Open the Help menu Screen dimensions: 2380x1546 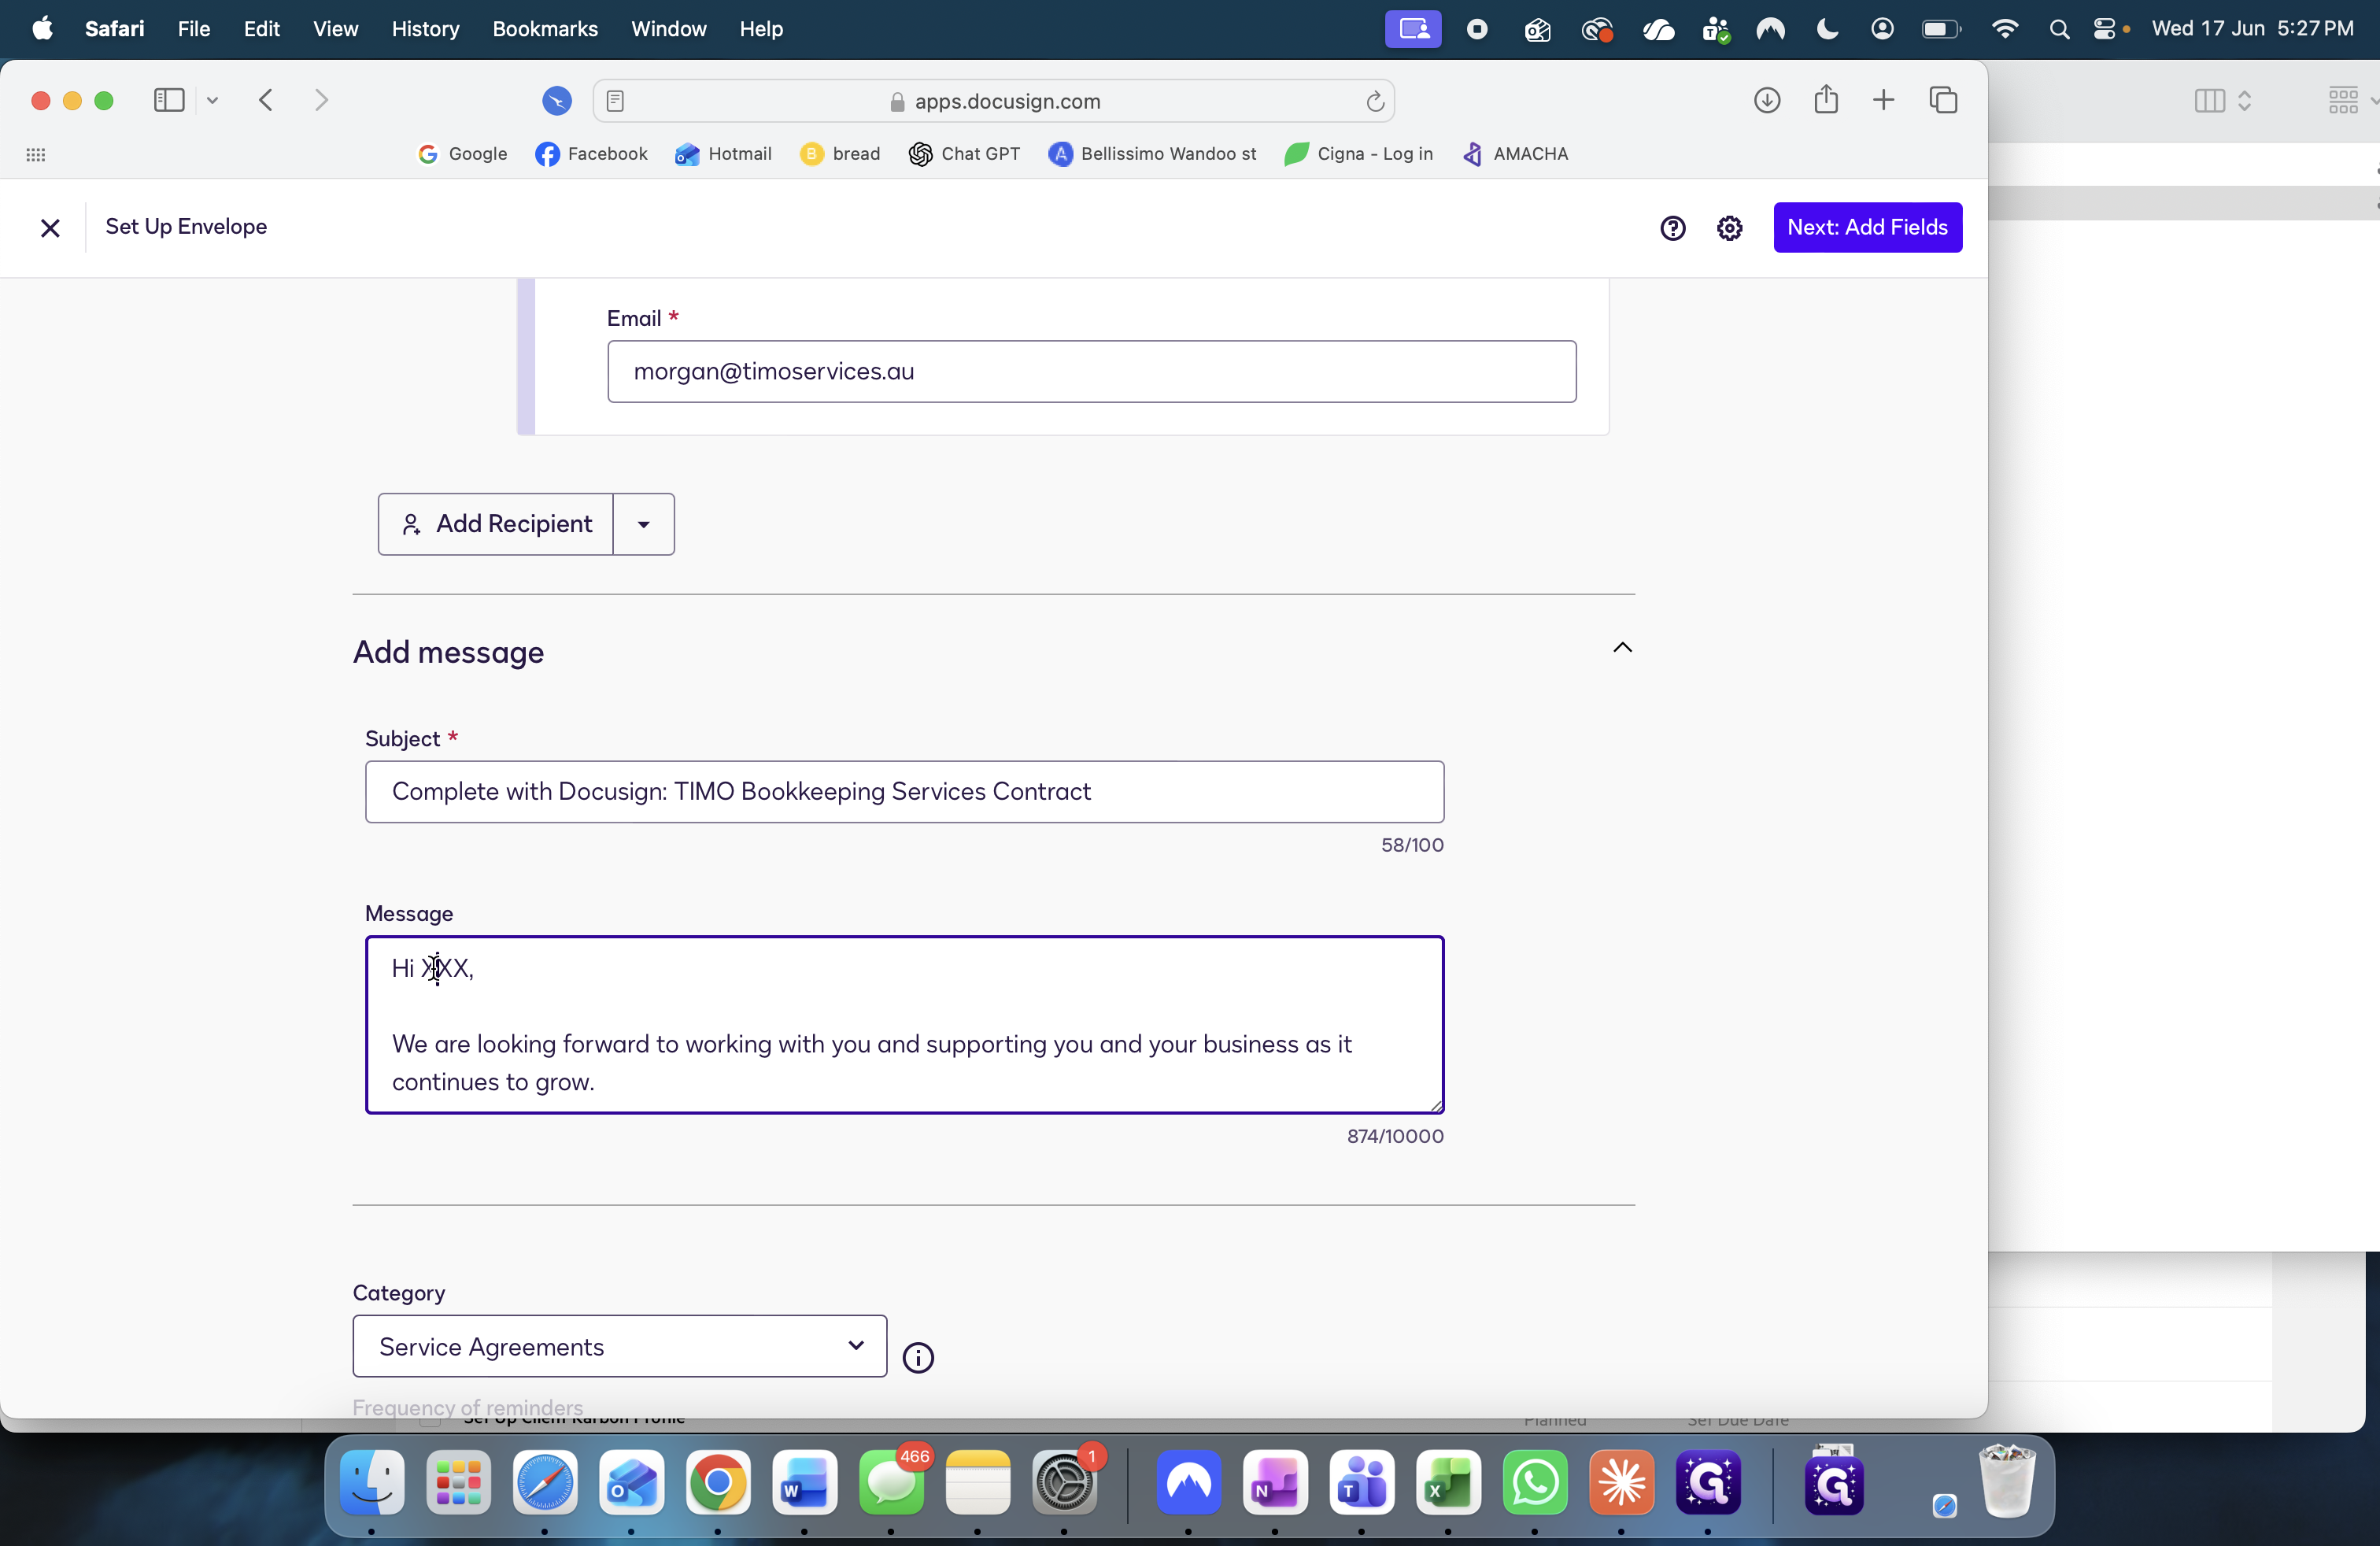761,28
